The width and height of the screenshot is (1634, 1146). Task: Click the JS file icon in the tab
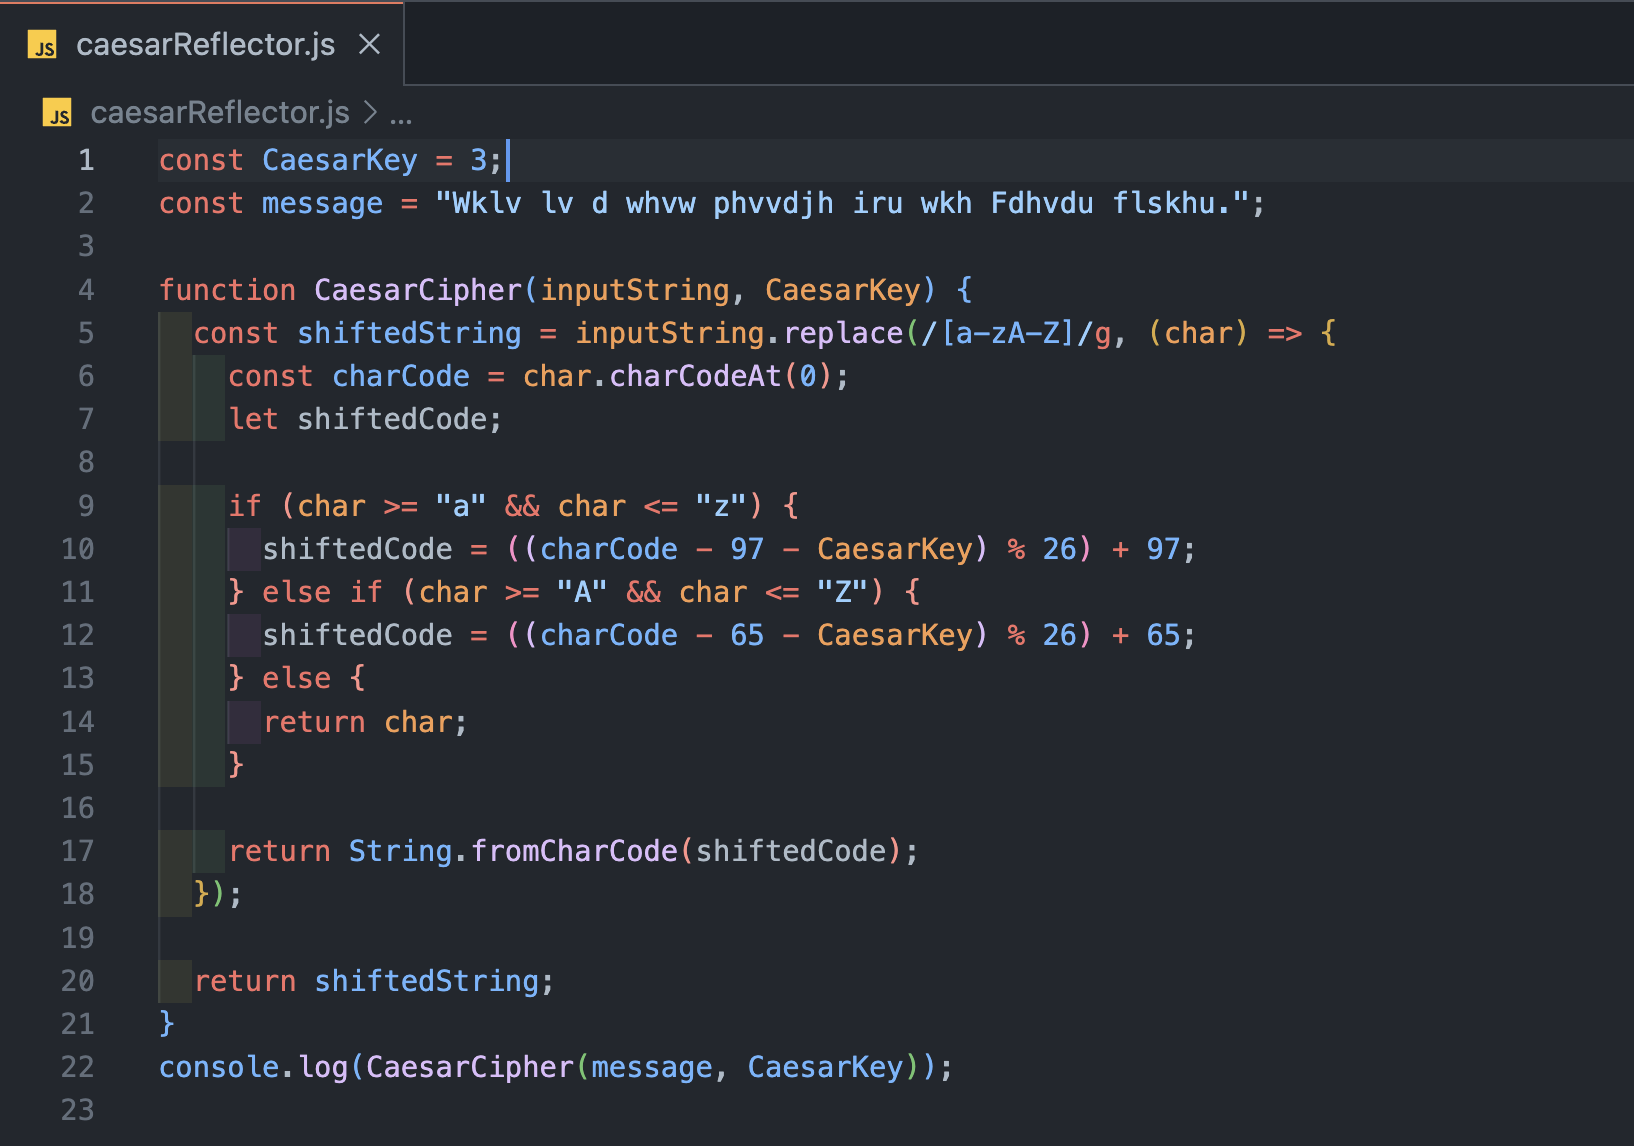42,44
